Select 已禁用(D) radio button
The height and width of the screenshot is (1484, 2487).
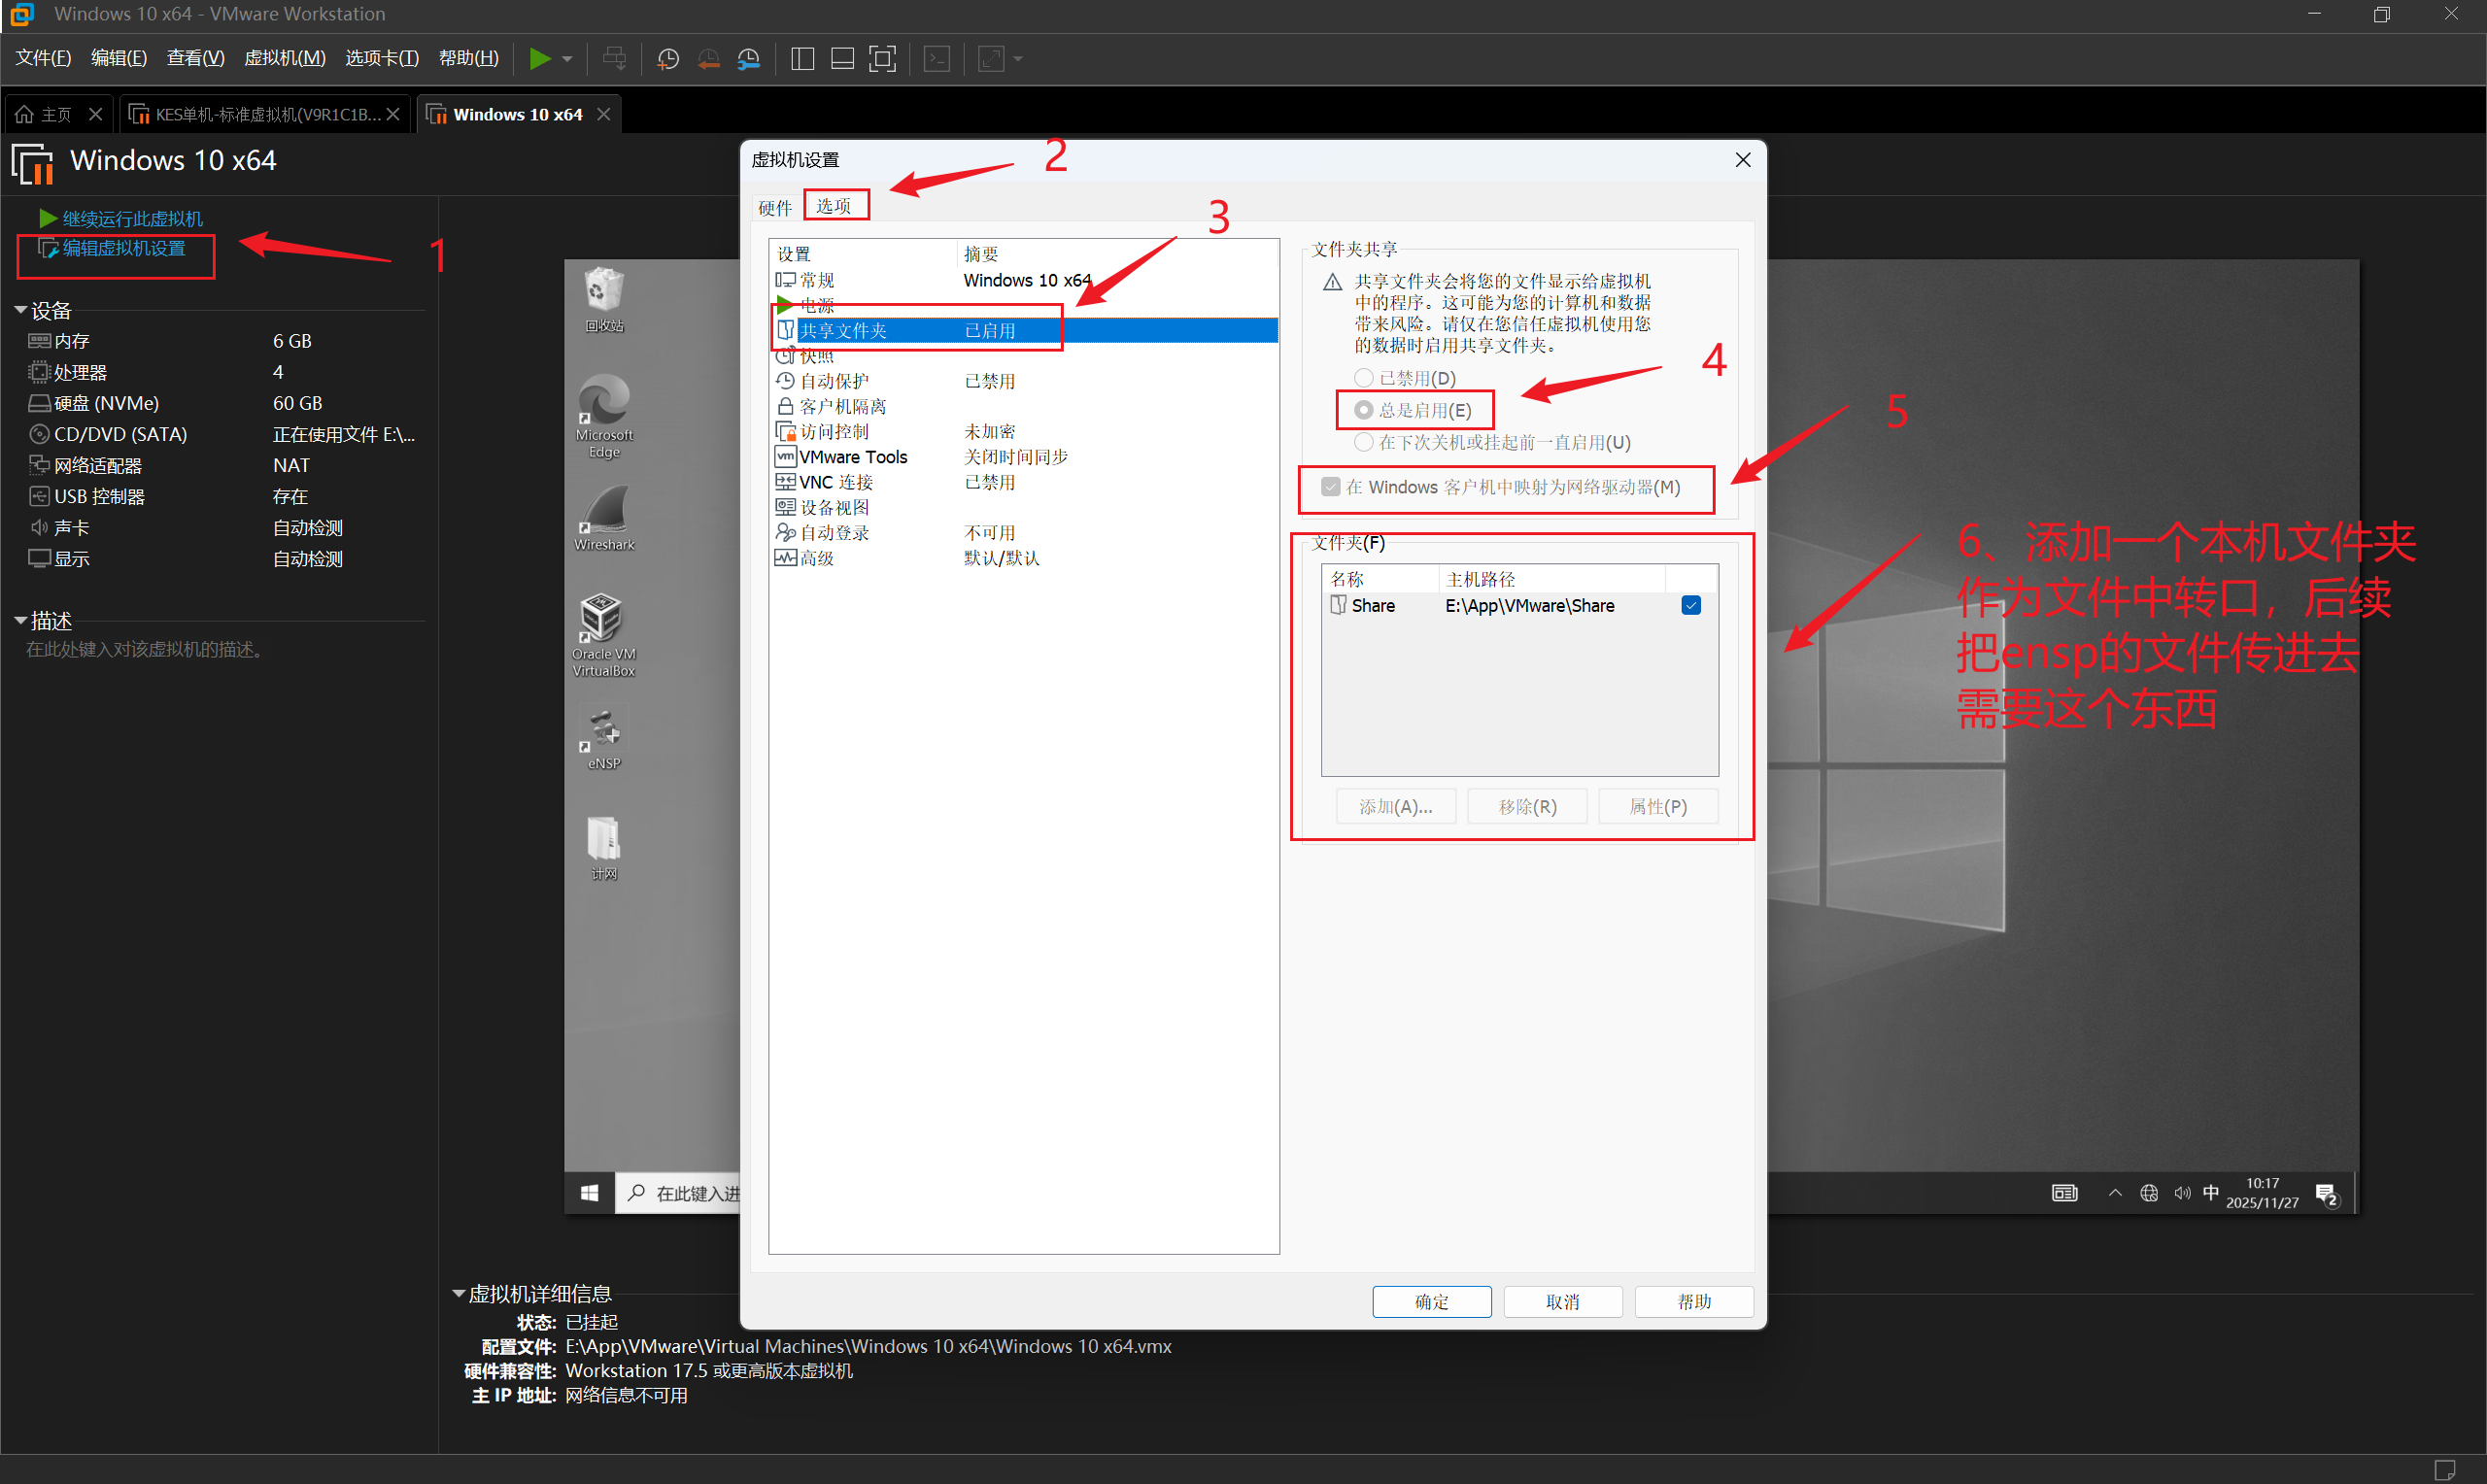click(x=1363, y=378)
